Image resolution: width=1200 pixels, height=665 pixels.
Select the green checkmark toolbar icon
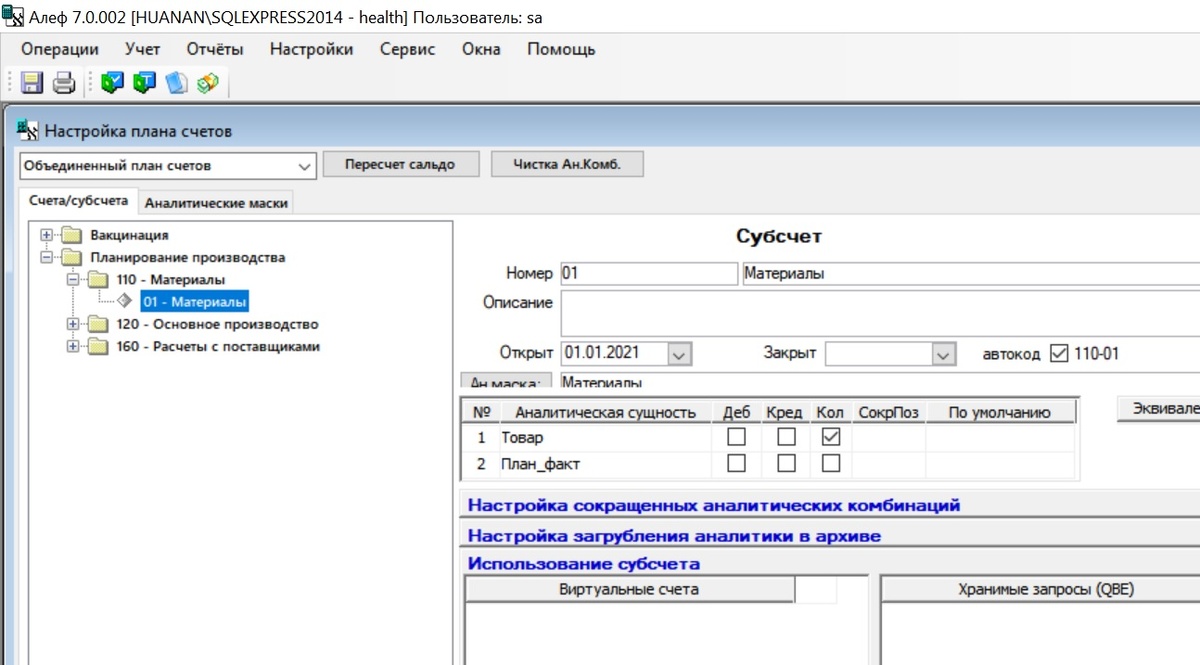click(112, 83)
